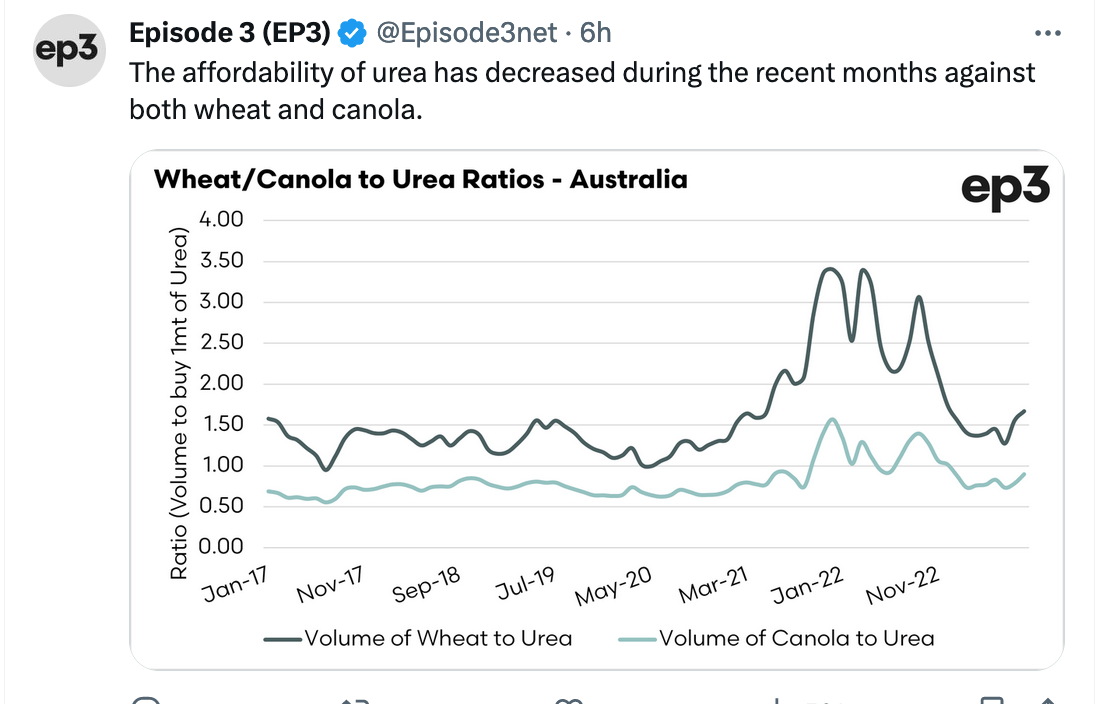The height and width of the screenshot is (704, 1114).
Task: Open the Wheat/Canola to Urea chart image
Action: pyautogui.click(x=597, y=410)
